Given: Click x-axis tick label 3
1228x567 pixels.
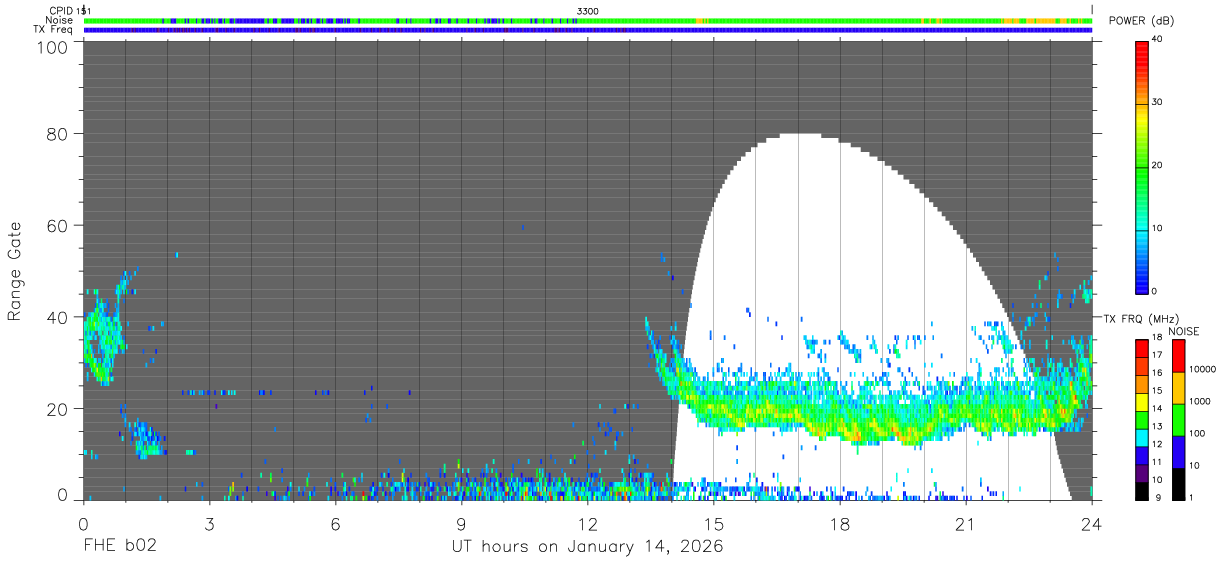Looking at the screenshot, I should coord(209,524).
